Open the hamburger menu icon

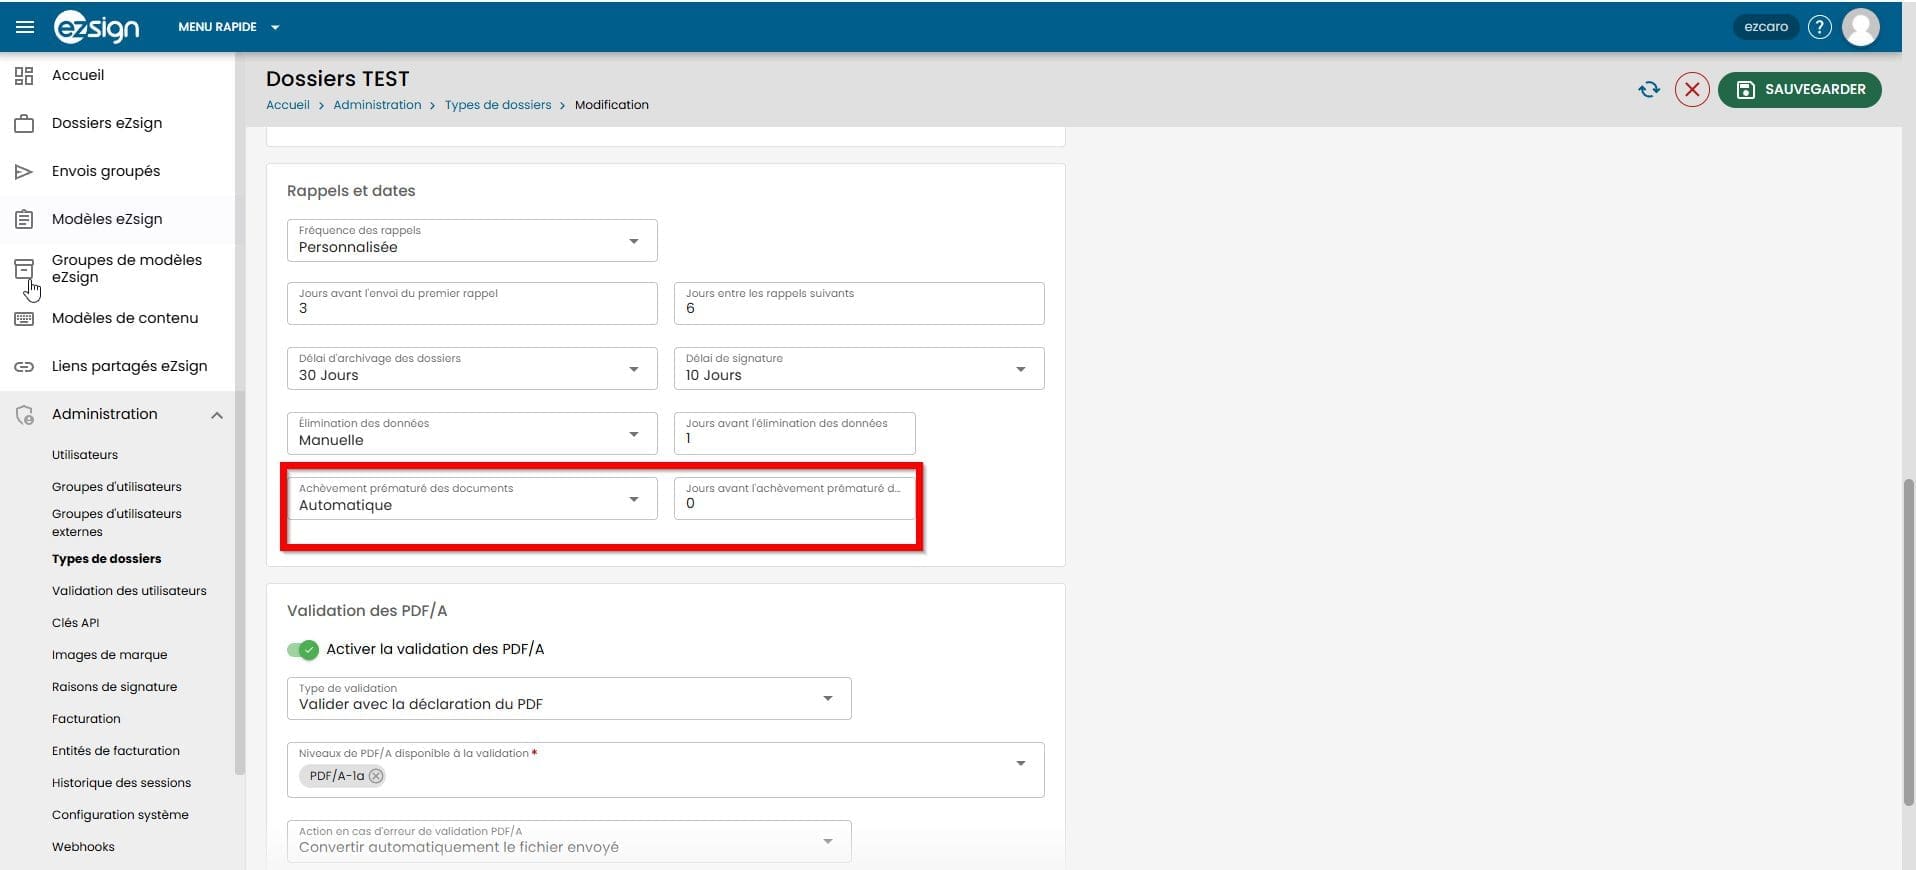coord(25,27)
